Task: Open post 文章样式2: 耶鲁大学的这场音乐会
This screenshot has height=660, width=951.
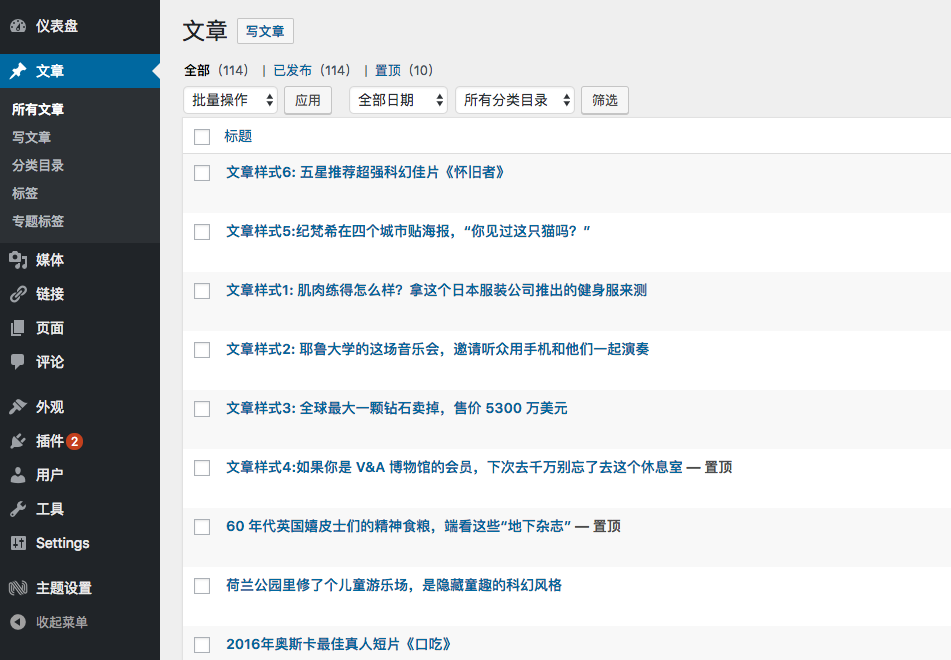Action: (438, 349)
